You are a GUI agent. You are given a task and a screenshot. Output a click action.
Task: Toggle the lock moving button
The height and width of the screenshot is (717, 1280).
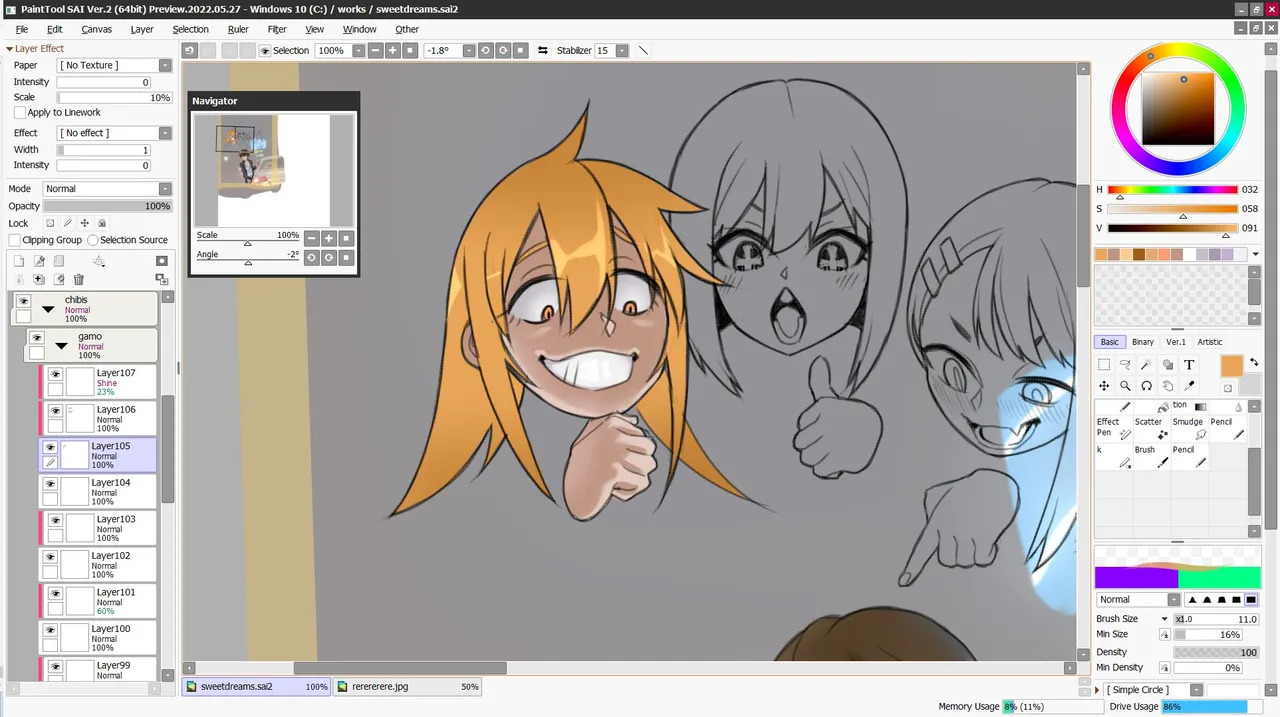pyautogui.click(x=85, y=223)
